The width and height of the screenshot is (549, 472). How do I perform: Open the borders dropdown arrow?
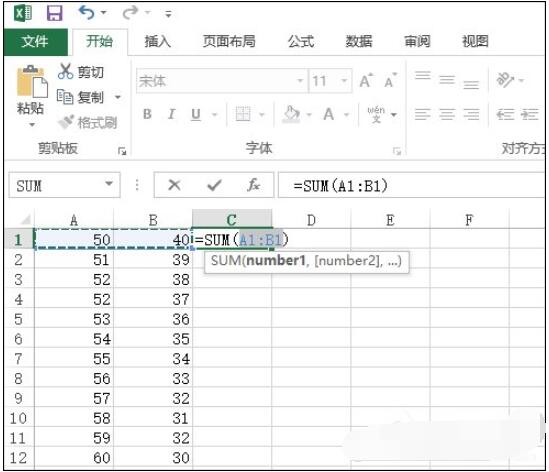point(262,114)
